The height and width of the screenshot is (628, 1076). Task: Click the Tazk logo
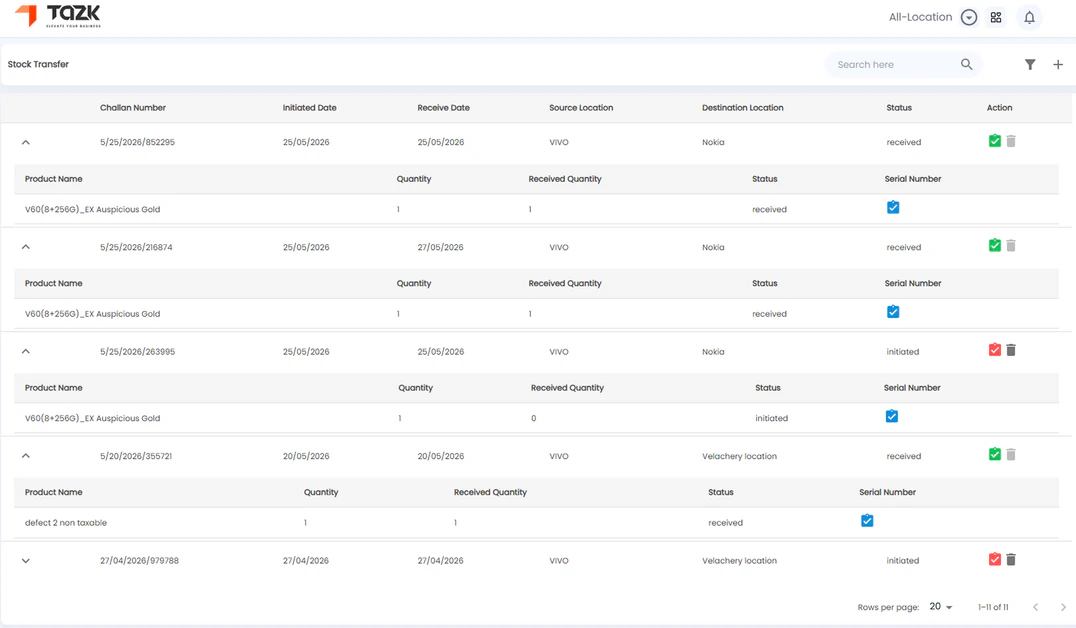58,15
